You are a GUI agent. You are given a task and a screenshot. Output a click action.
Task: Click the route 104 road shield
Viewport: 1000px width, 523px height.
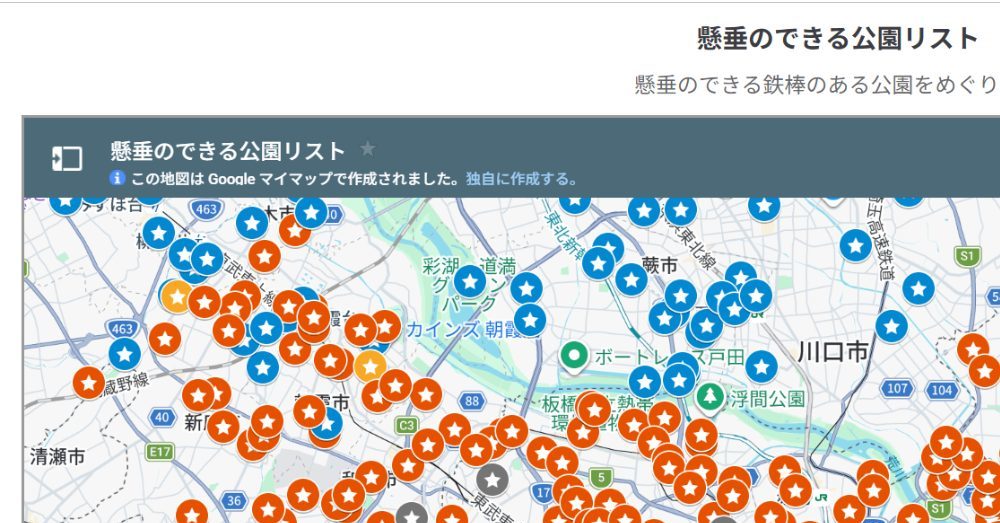click(941, 390)
